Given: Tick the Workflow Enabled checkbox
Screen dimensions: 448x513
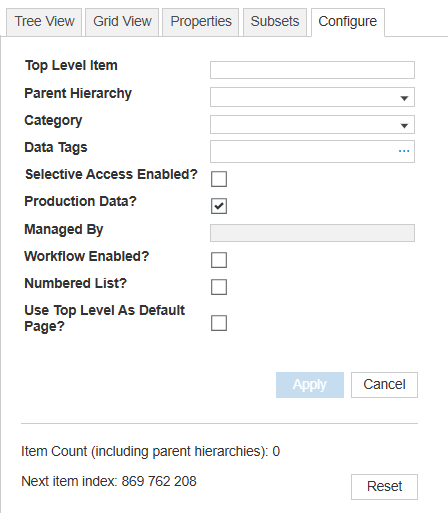Looking at the screenshot, I should [x=219, y=260].
